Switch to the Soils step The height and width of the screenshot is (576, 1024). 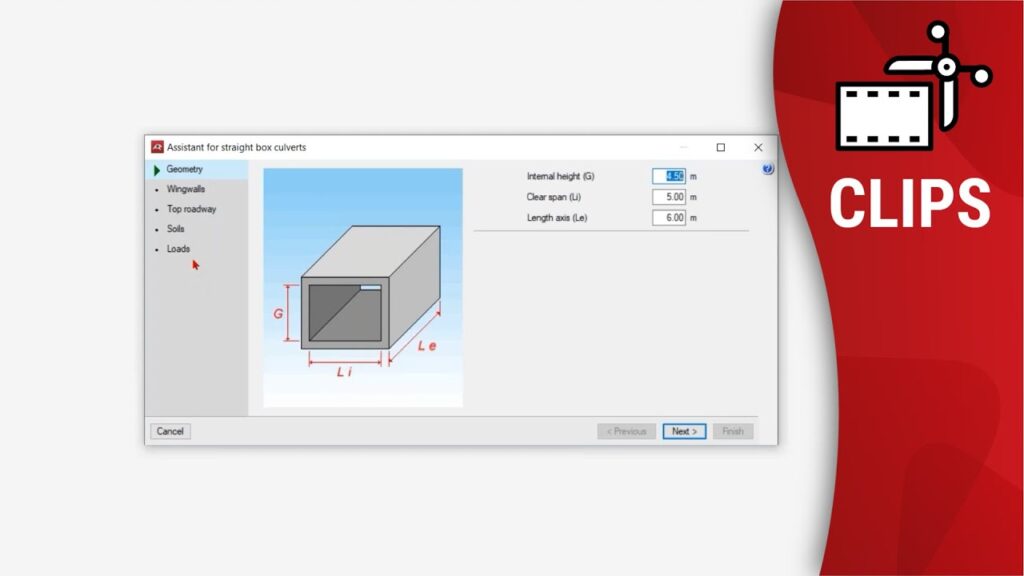pos(176,229)
